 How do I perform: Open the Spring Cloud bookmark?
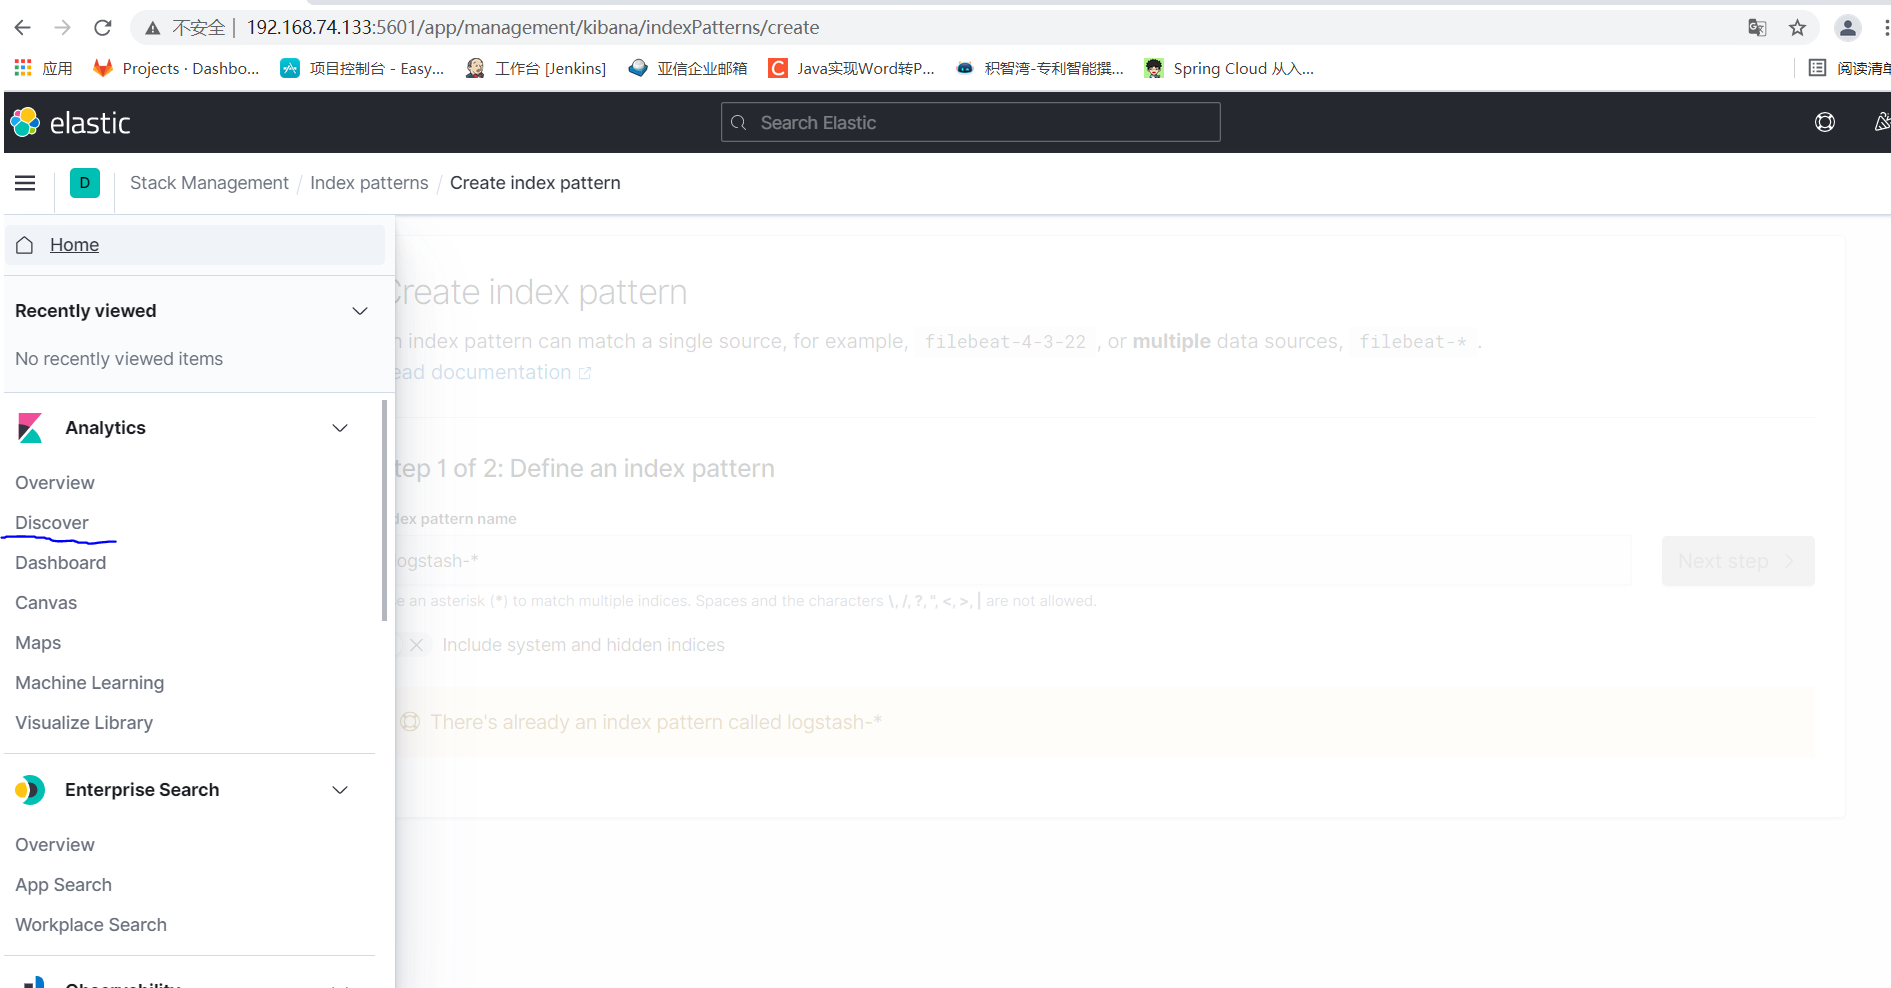point(1229,68)
